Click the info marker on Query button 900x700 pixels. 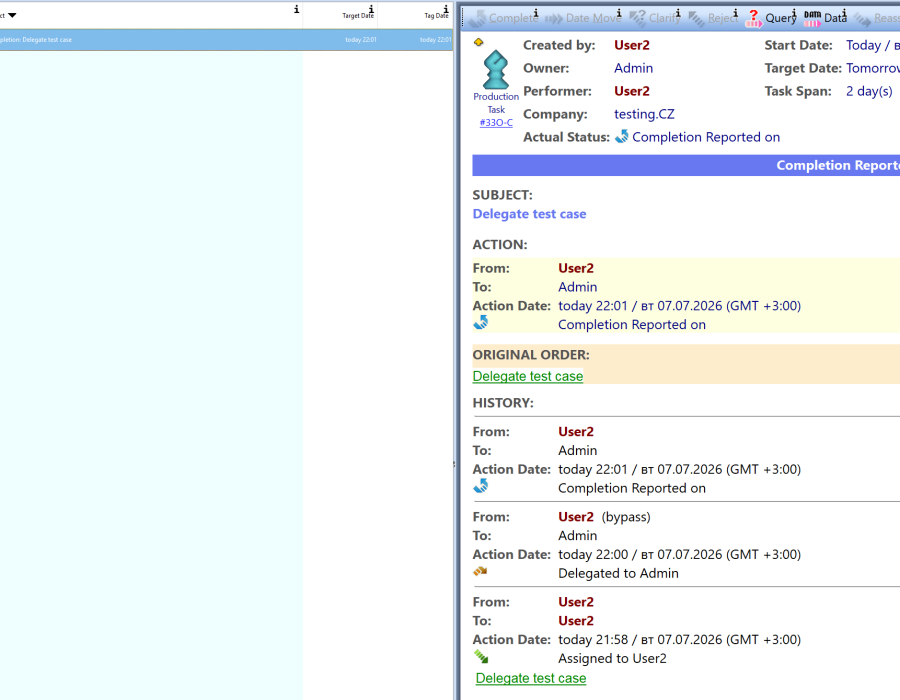pos(794,13)
